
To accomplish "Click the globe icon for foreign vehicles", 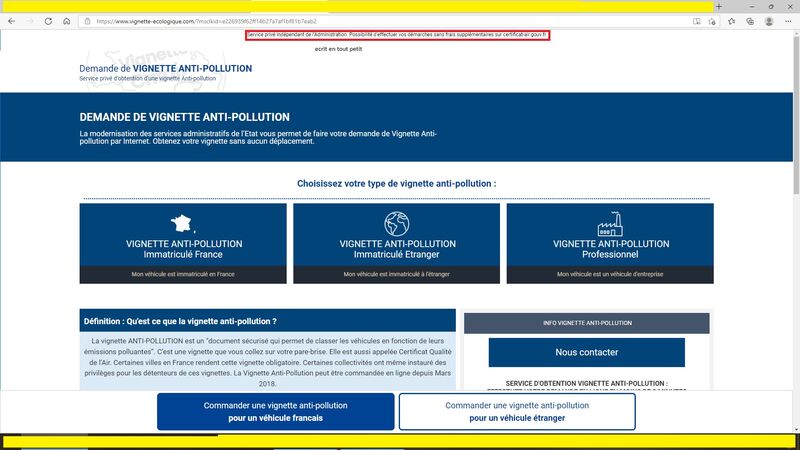I will (396, 223).
